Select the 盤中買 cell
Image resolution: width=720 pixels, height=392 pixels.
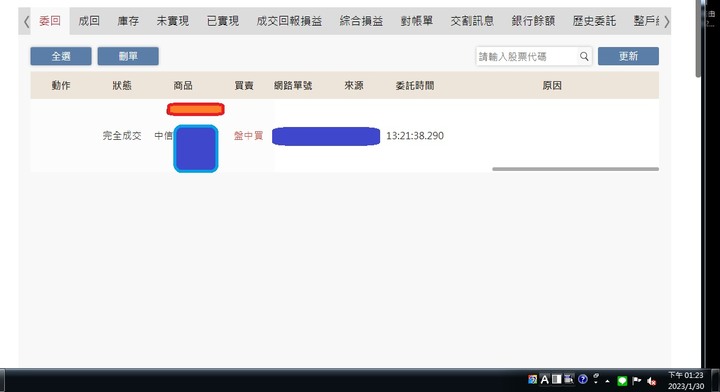click(x=248, y=135)
